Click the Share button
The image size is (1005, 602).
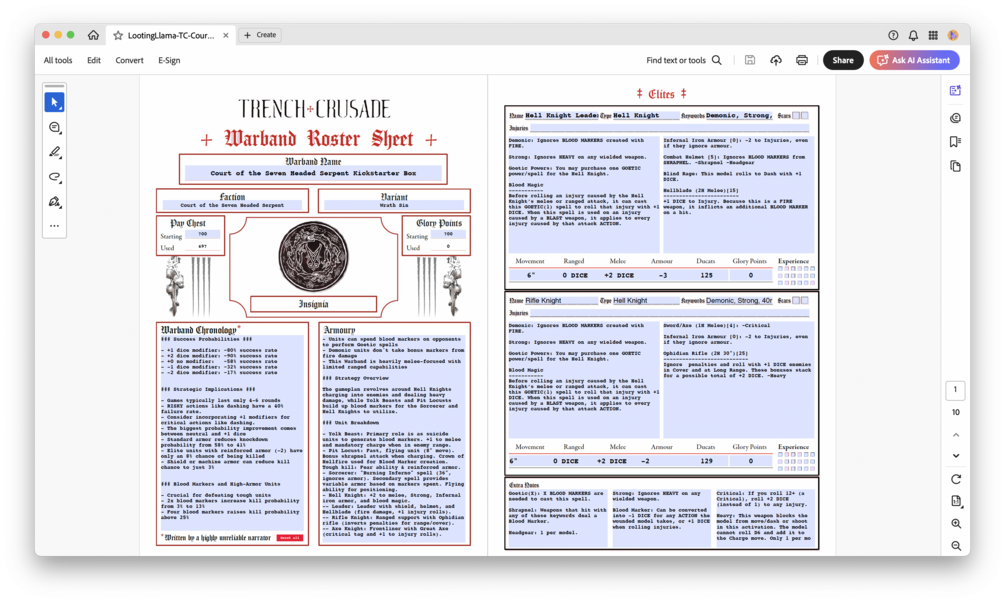[843, 60]
